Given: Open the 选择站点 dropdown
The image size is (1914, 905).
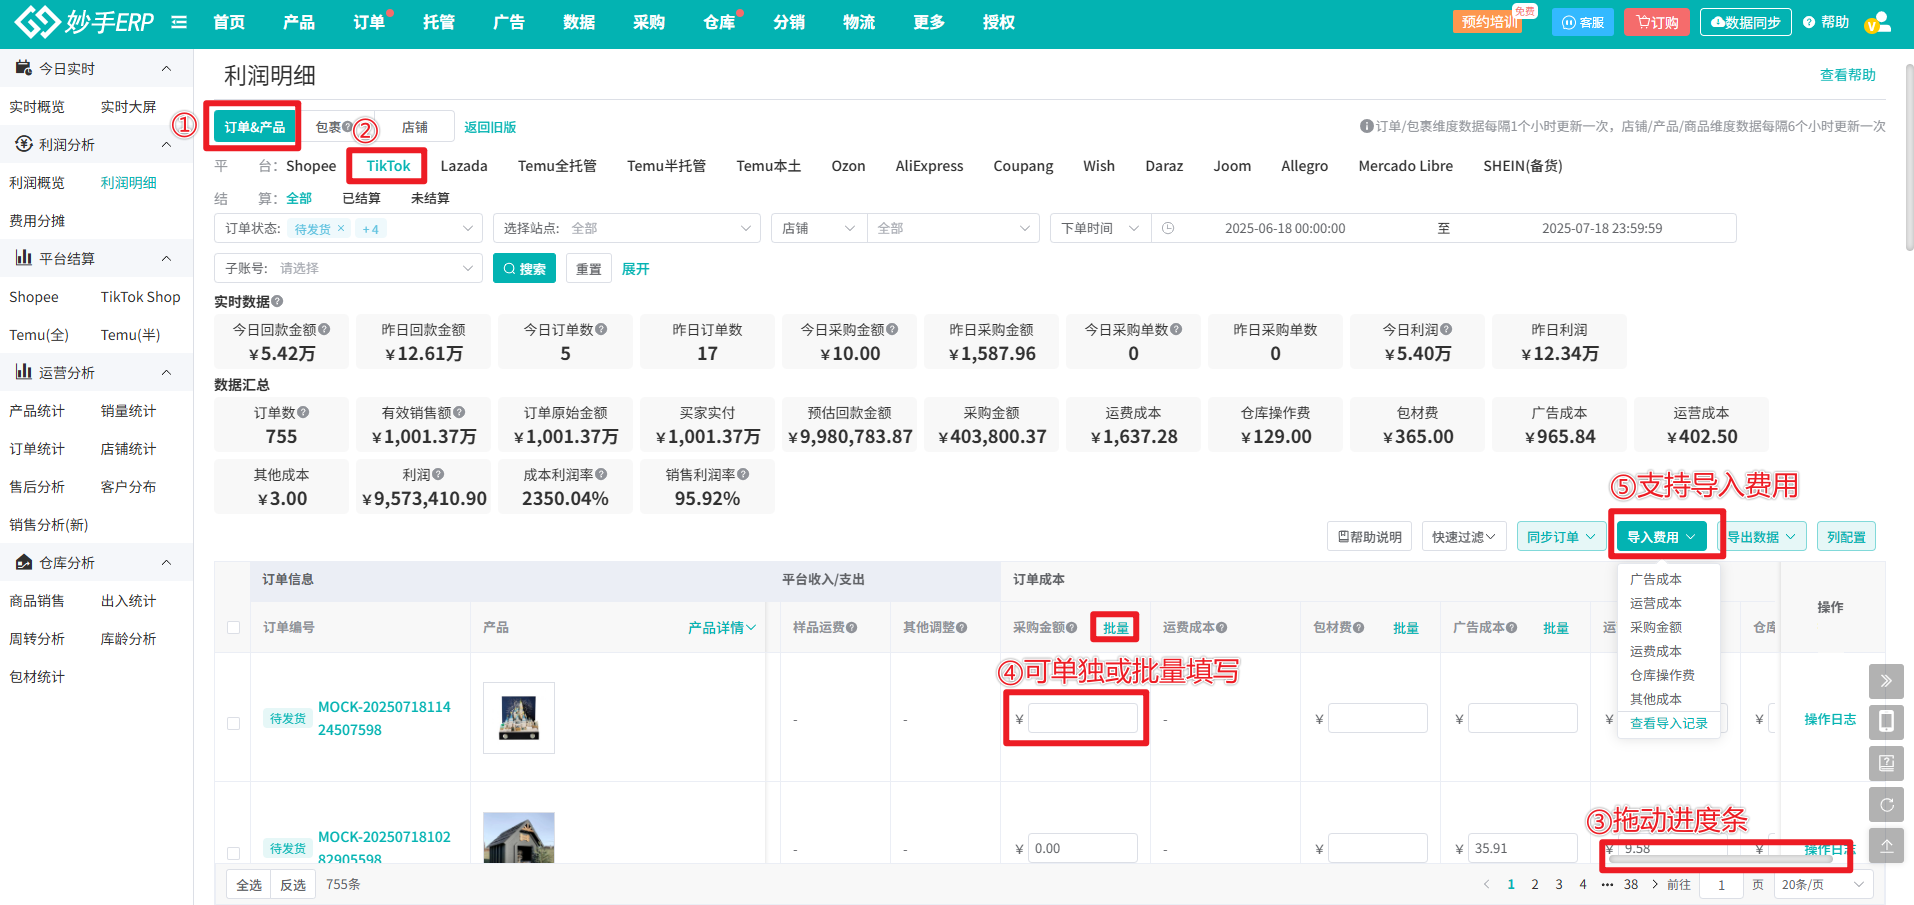Looking at the screenshot, I should click(x=626, y=228).
